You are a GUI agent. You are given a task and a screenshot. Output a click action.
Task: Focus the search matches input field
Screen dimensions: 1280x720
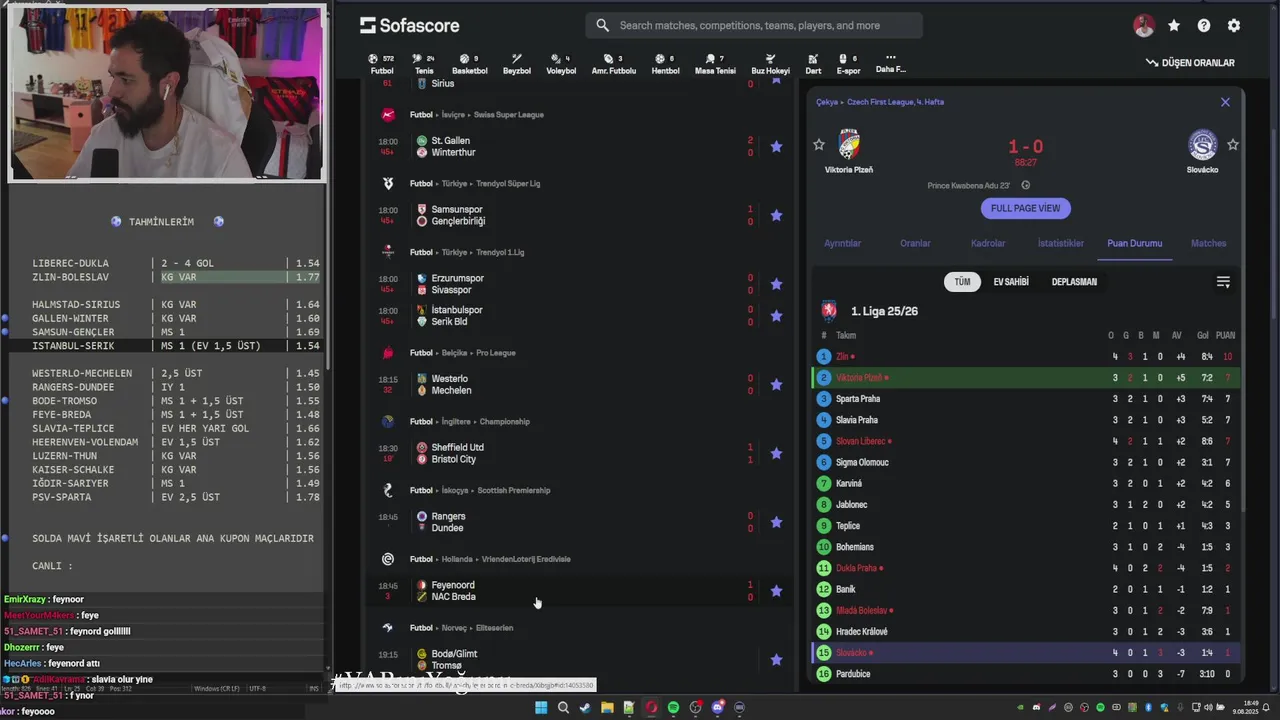coord(754,26)
